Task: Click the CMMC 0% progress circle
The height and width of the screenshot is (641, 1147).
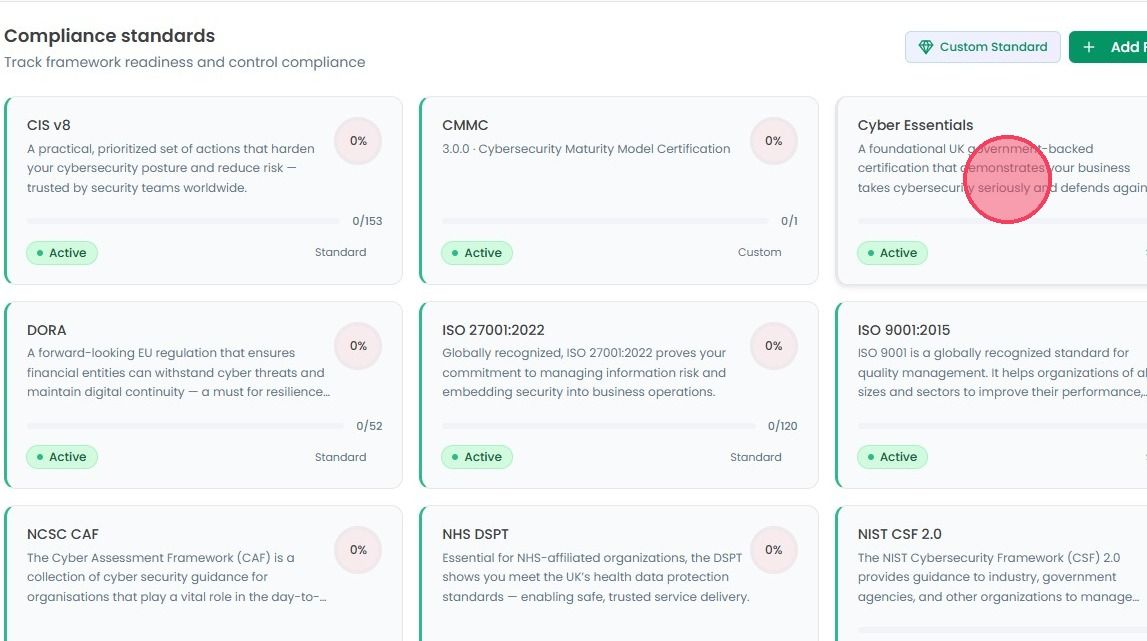Action: pyautogui.click(x=773, y=140)
